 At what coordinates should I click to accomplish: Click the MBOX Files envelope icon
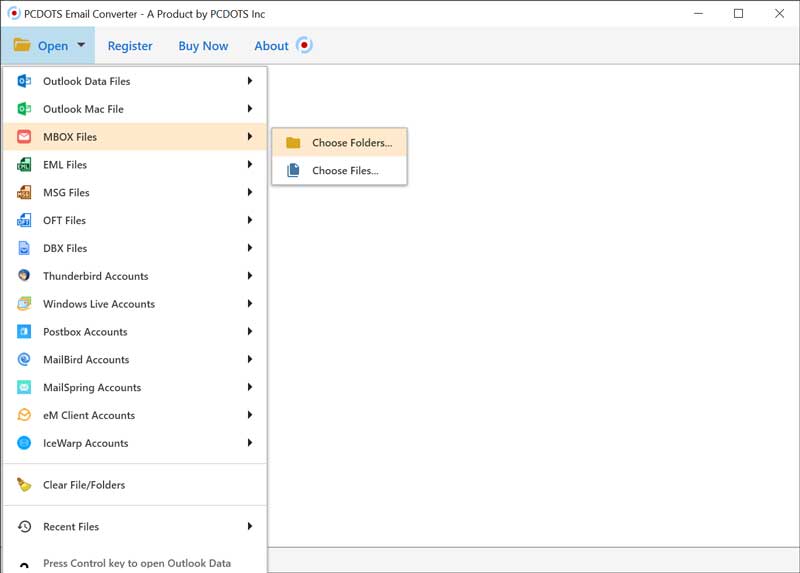pyautogui.click(x=24, y=137)
